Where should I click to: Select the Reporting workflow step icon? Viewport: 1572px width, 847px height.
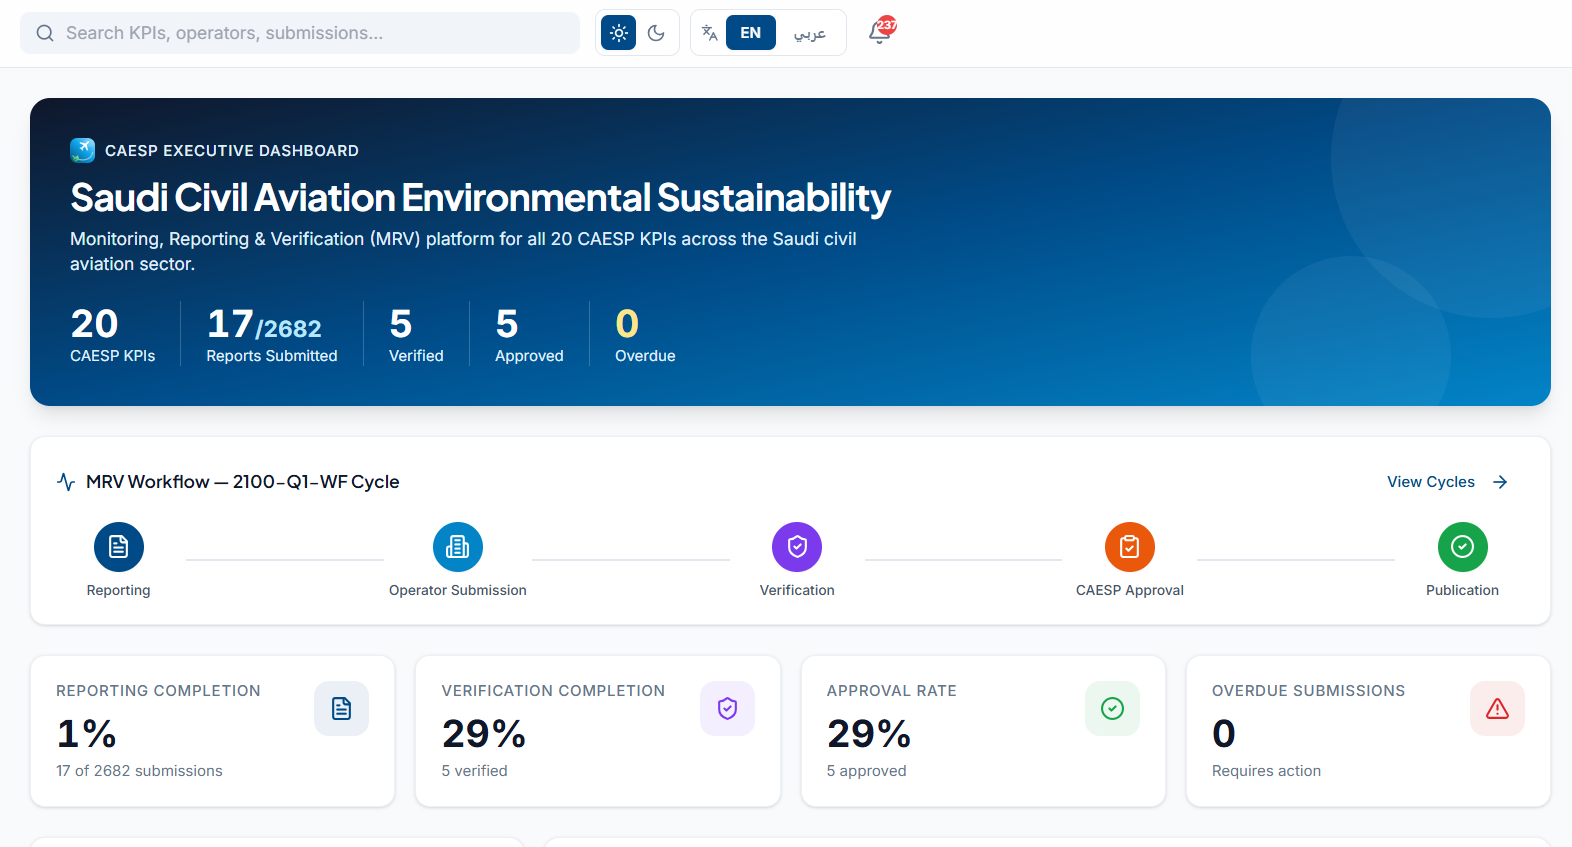(x=119, y=547)
